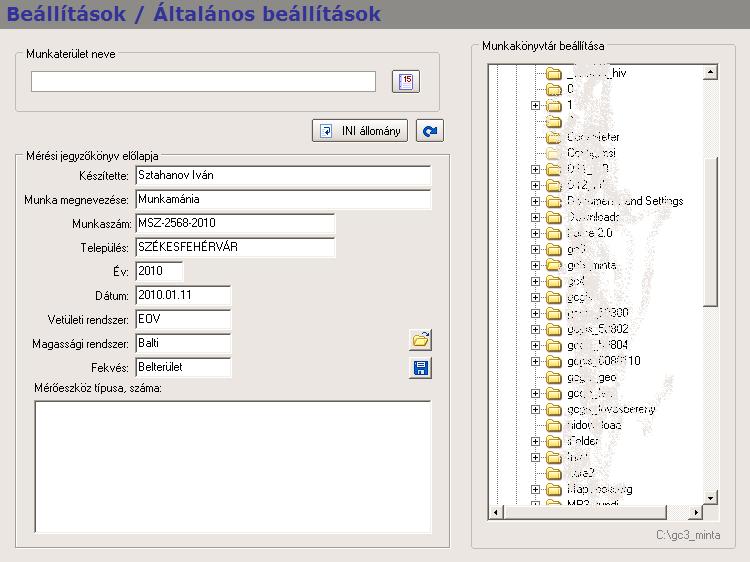Click the Fekvés field Belterület
Viewport: 750px width, 562px height.
coord(183,367)
